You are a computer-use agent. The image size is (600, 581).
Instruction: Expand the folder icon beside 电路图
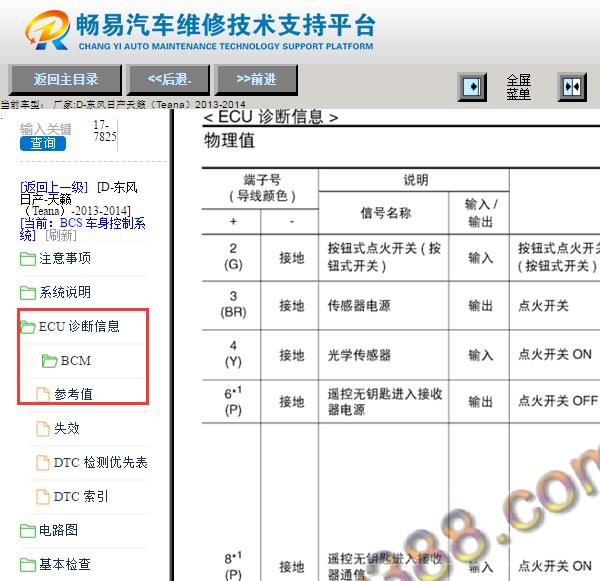[x=28, y=531]
